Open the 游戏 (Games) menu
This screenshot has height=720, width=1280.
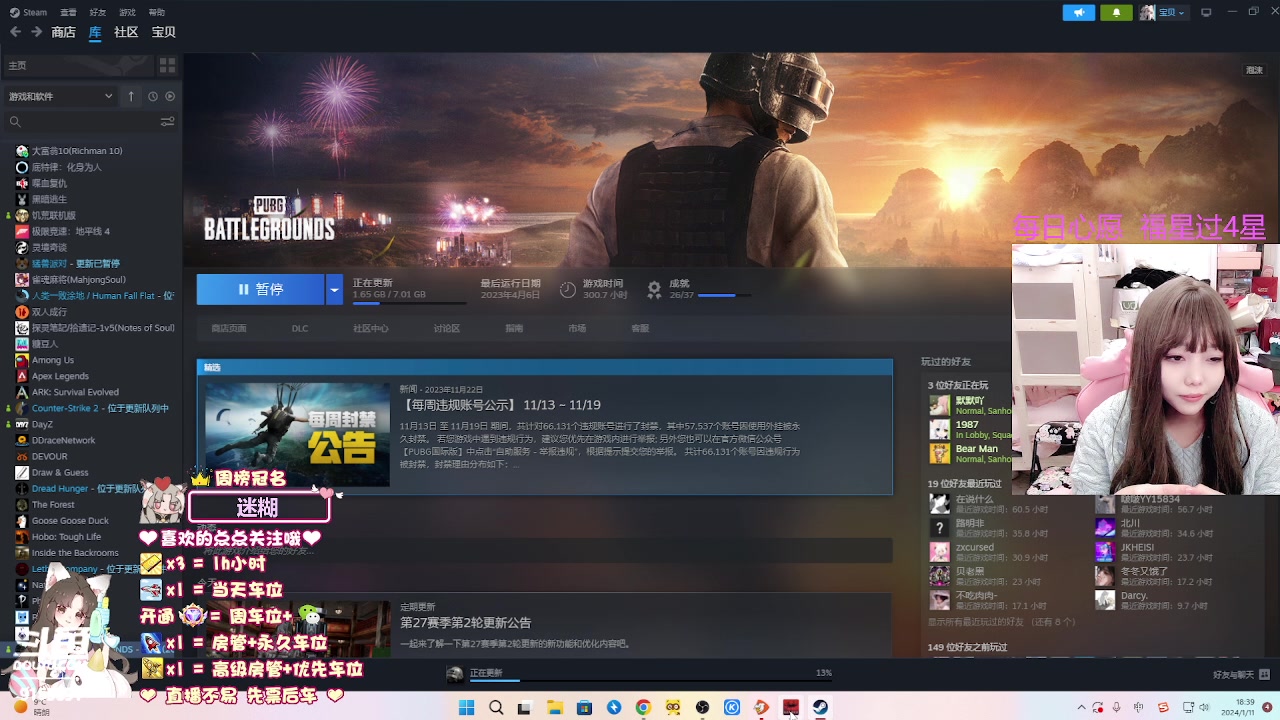(x=127, y=12)
